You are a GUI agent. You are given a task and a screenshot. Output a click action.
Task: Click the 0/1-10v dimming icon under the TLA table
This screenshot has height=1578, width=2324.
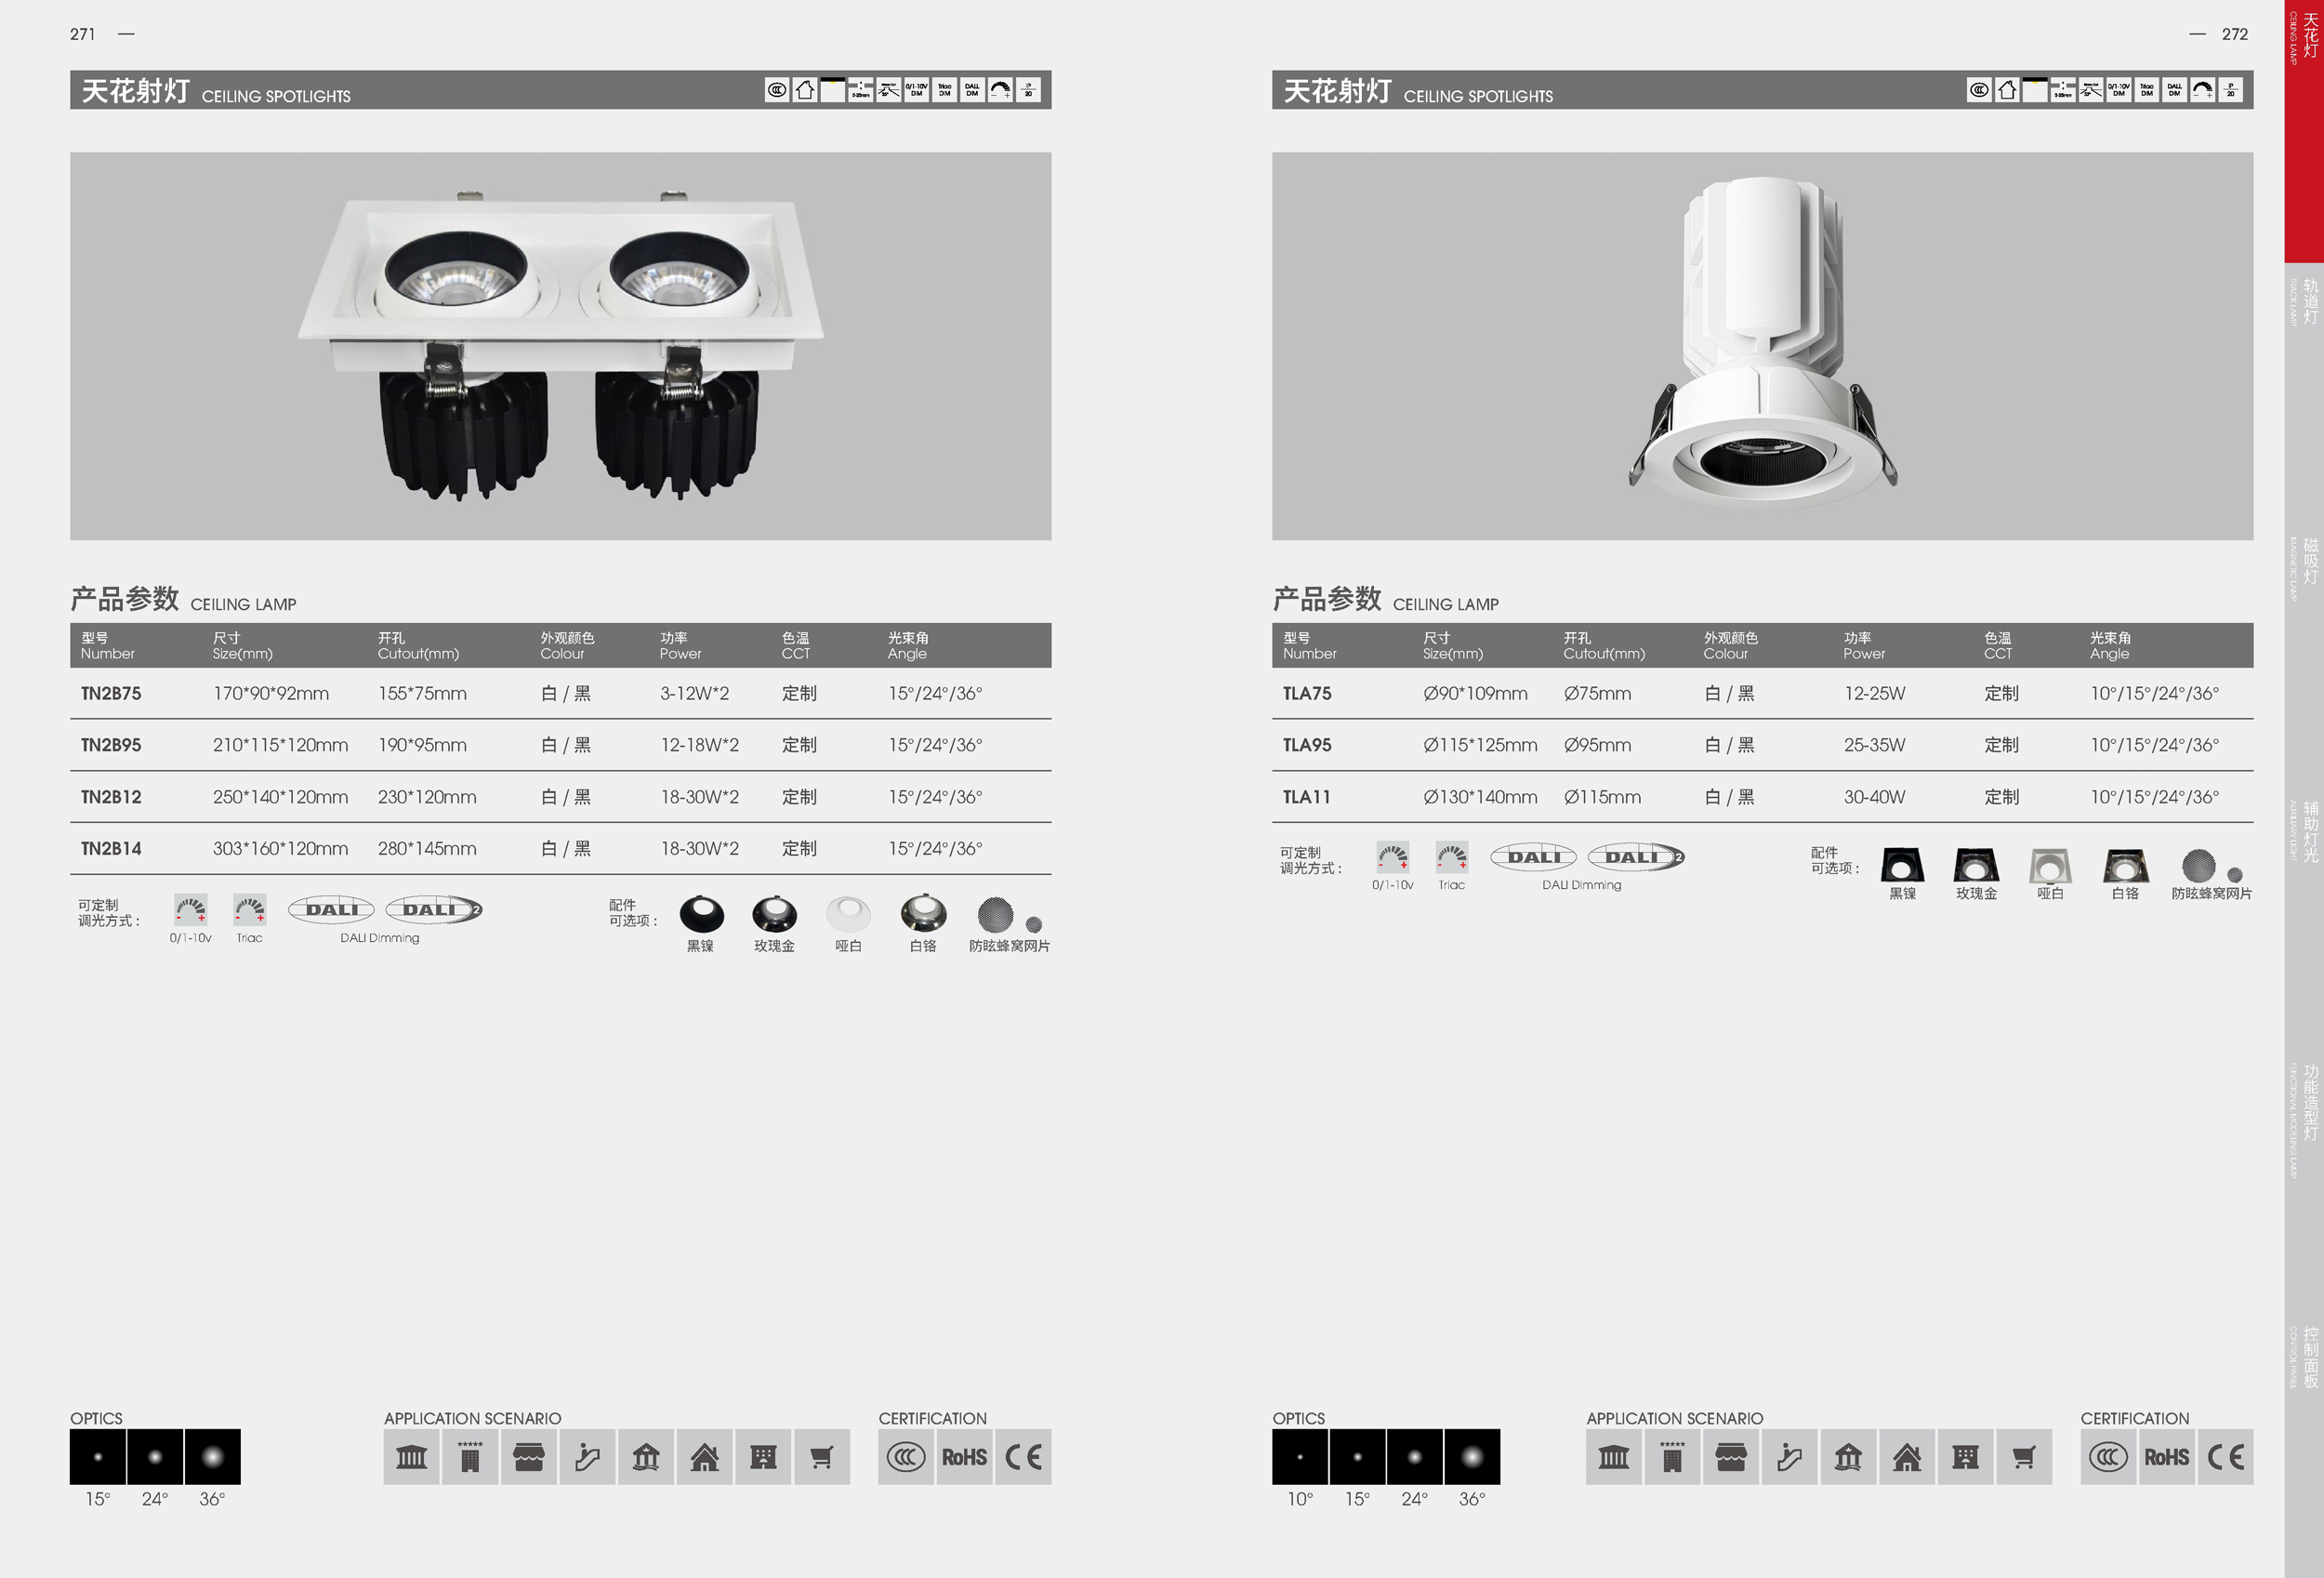tap(1392, 857)
